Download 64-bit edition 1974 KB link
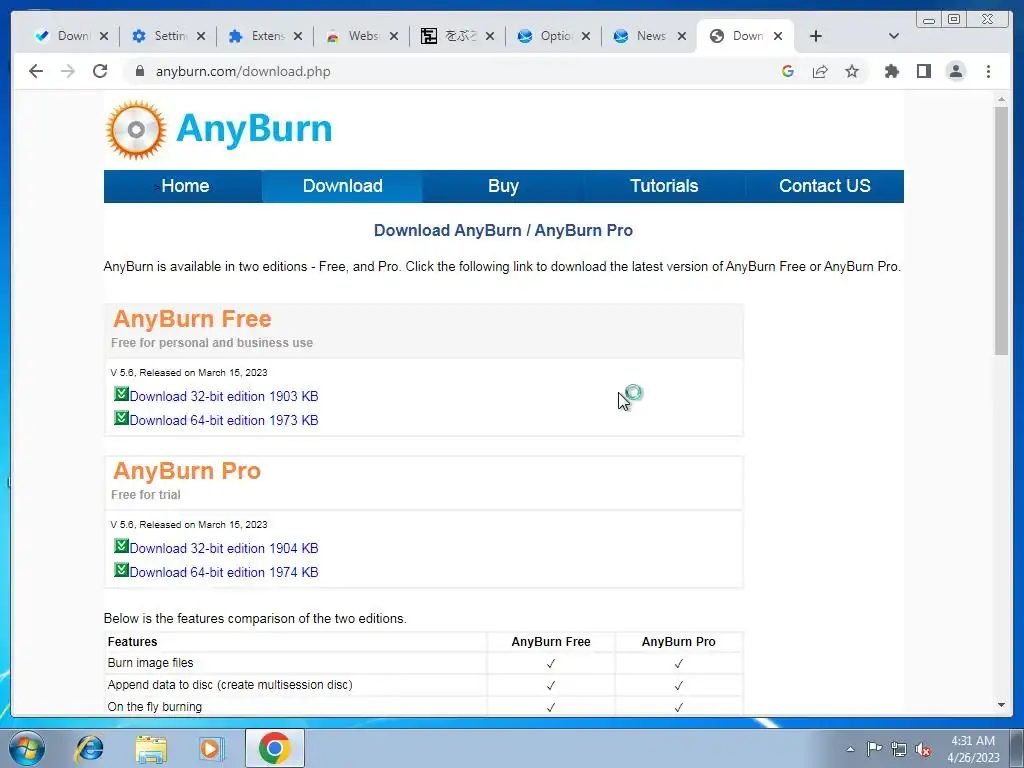This screenshot has height=768, width=1024. pyautogui.click(x=224, y=573)
